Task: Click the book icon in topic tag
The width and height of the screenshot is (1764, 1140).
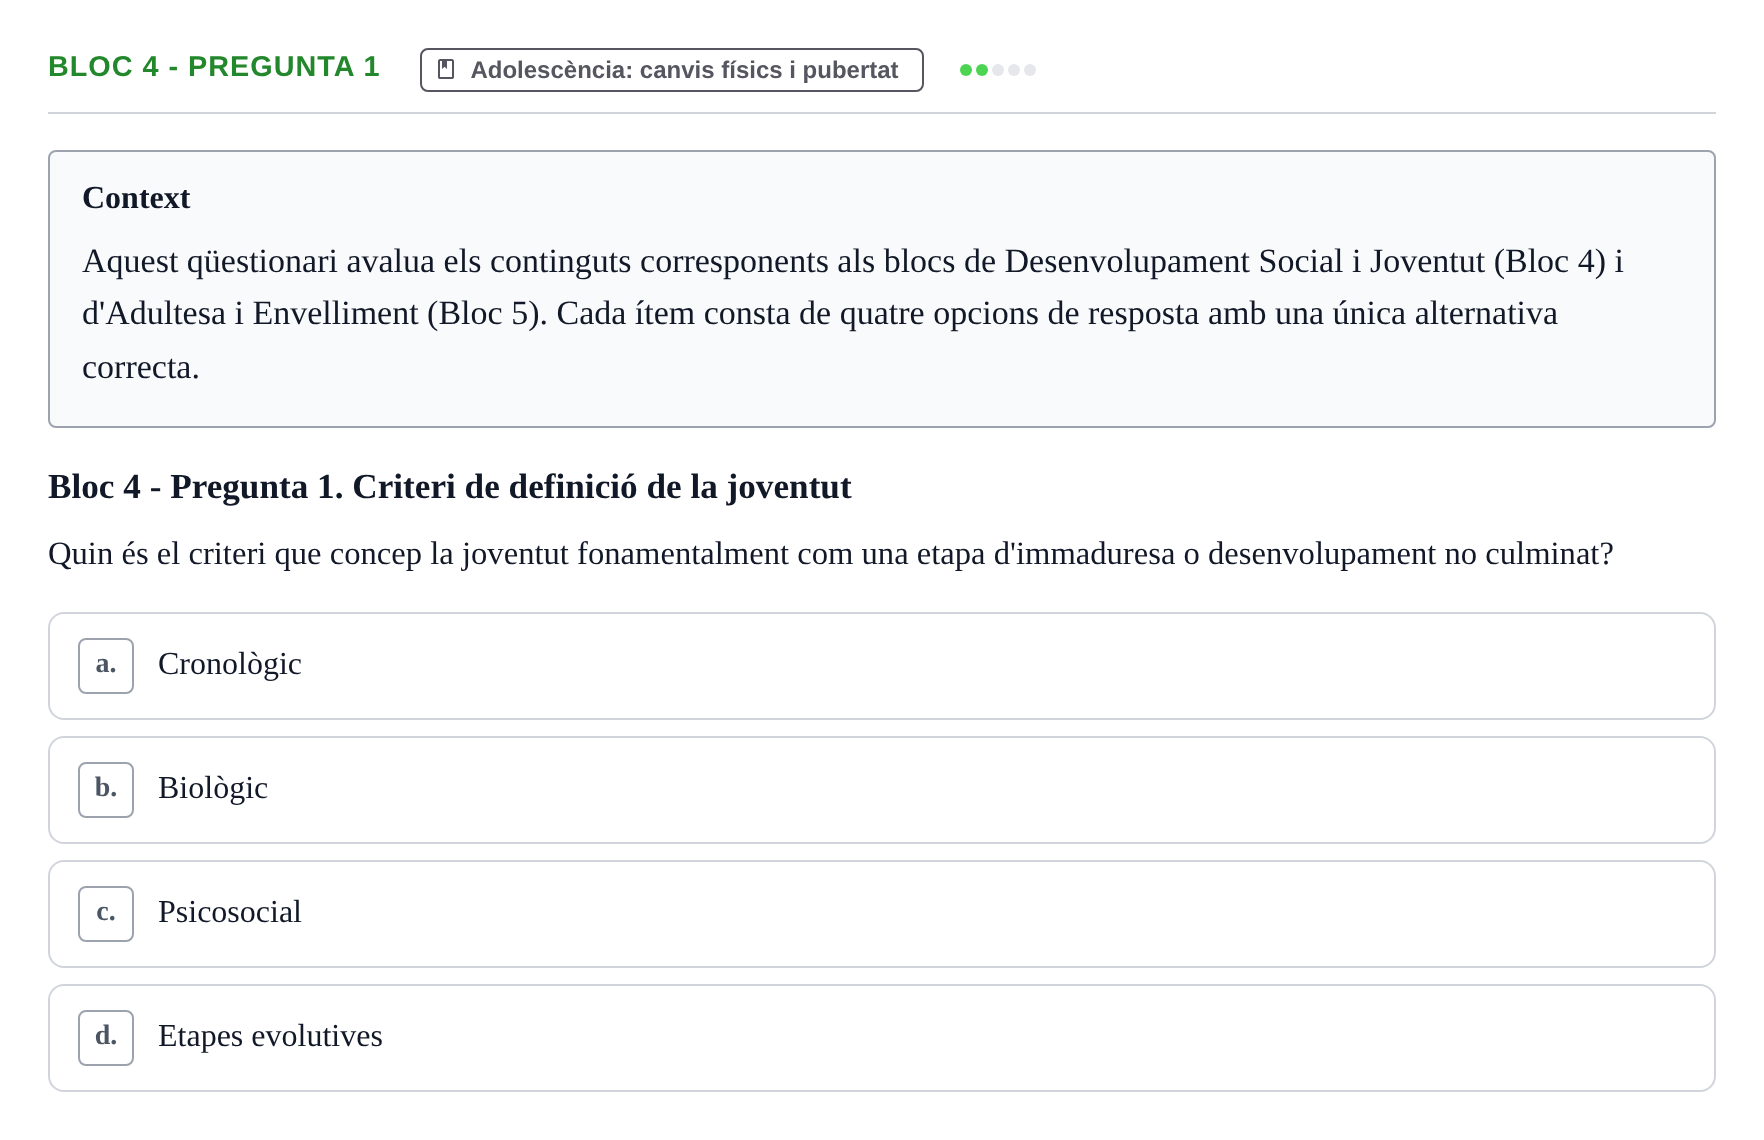Action: [447, 70]
